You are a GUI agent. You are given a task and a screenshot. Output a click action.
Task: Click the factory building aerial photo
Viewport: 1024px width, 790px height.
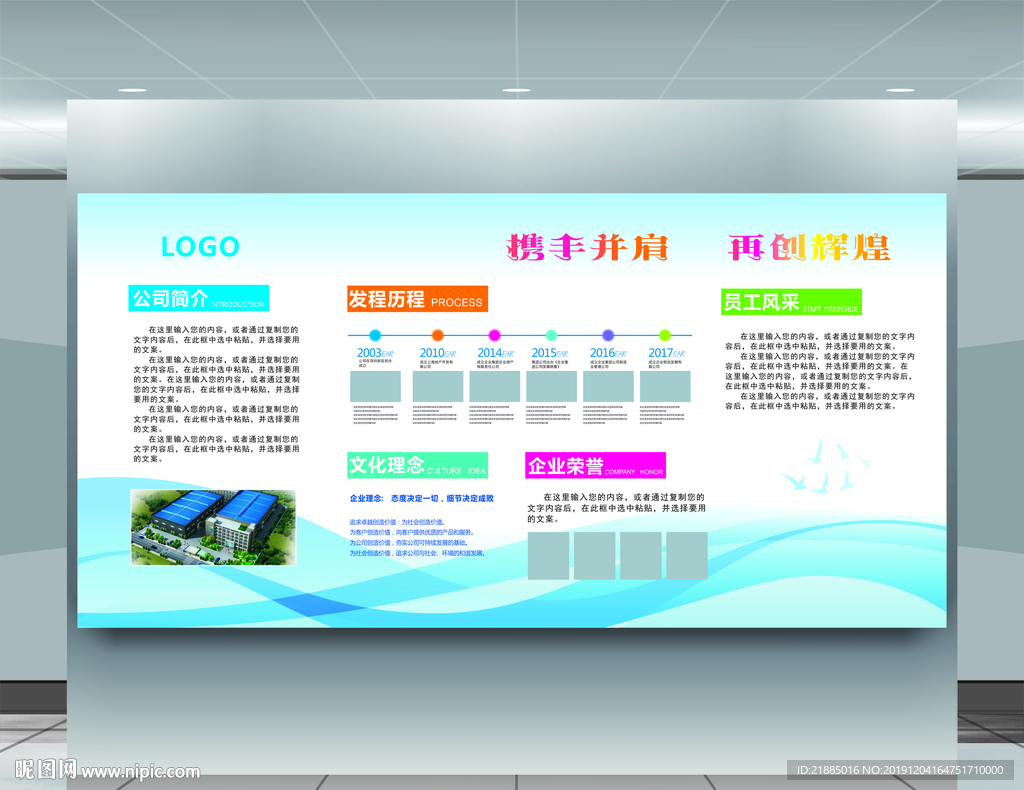click(213, 528)
